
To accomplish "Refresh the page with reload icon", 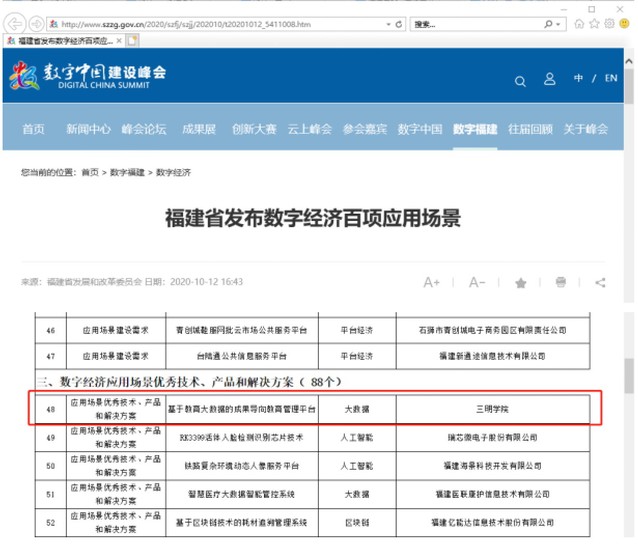I will coord(400,23).
